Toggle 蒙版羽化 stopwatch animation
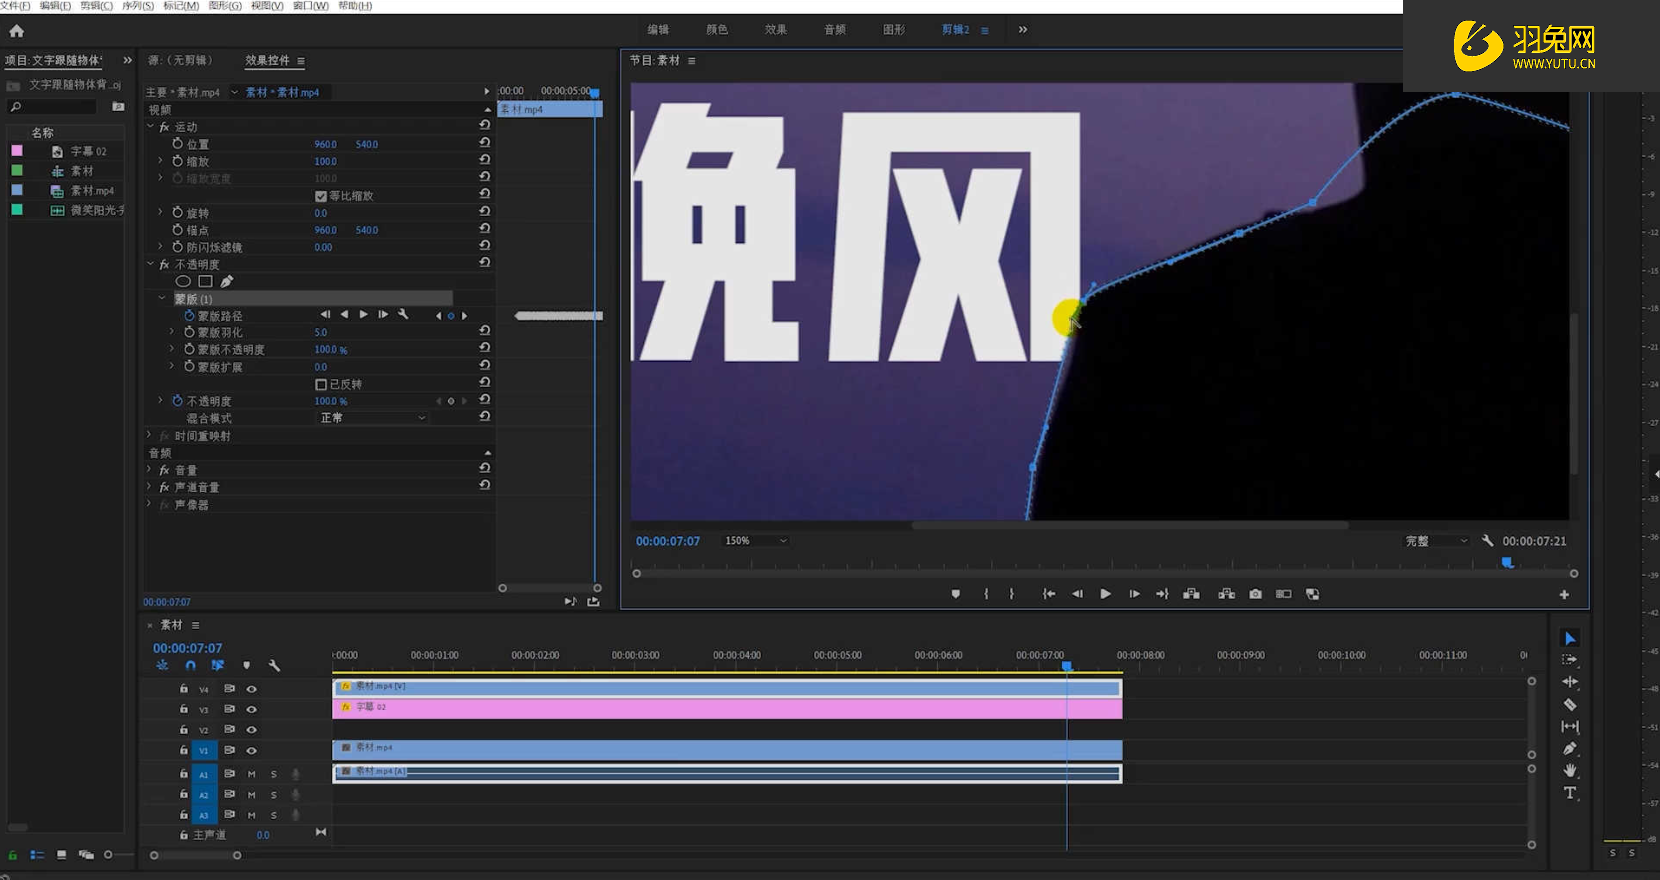1660x880 pixels. [189, 332]
